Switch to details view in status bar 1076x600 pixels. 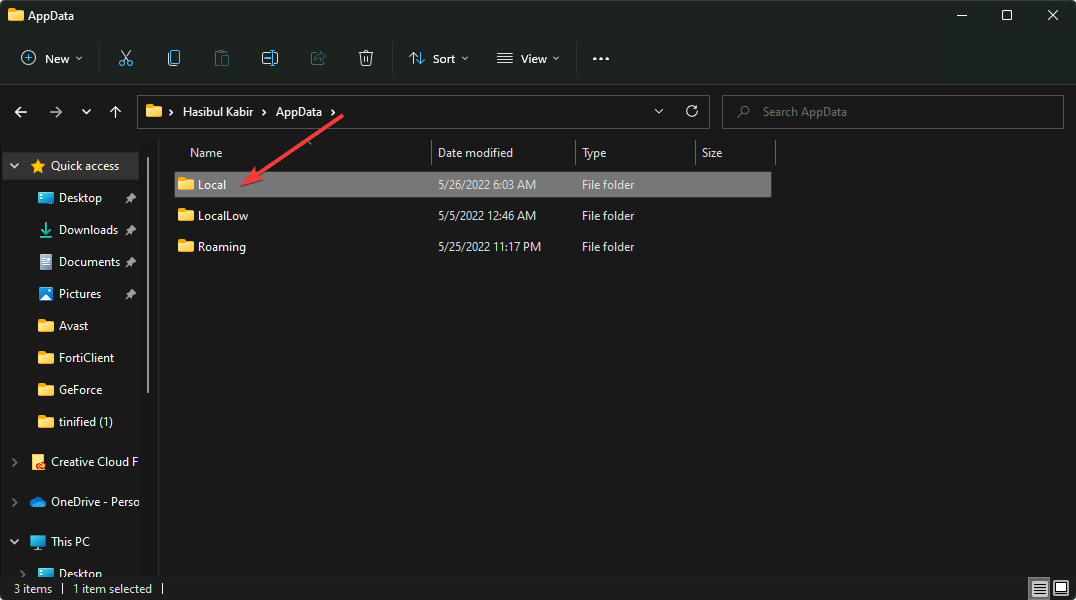pos(1040,589)
